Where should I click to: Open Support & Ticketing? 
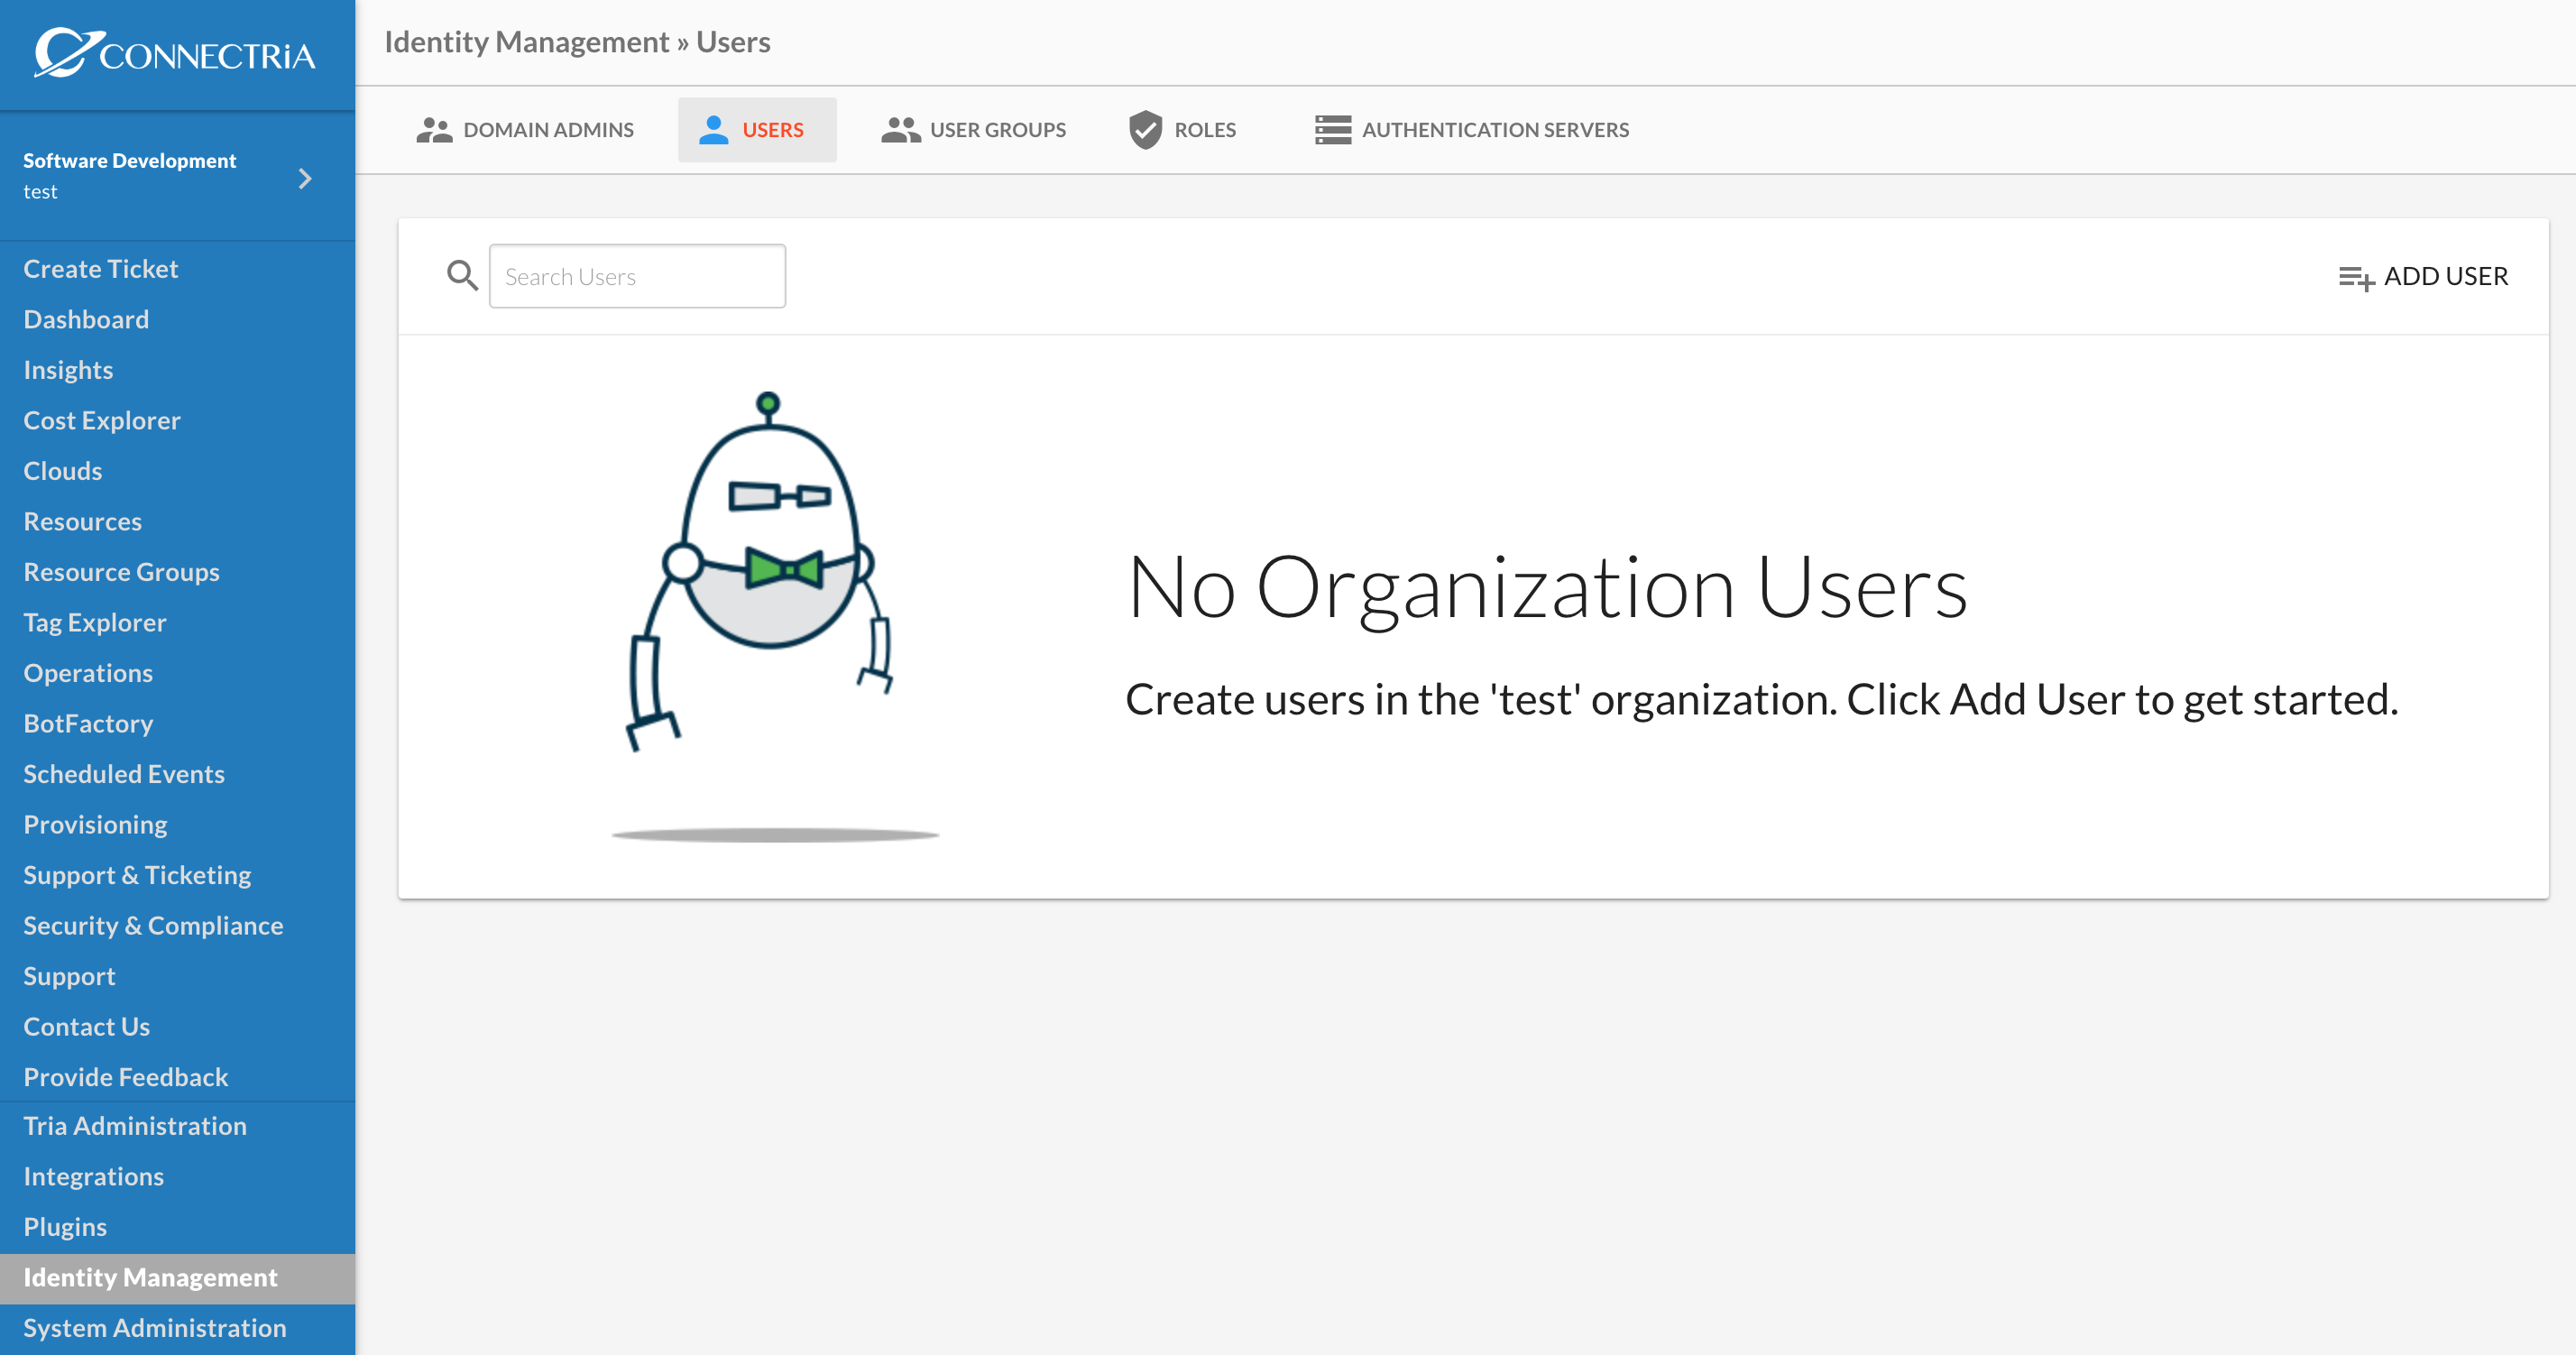click(137, 875)
